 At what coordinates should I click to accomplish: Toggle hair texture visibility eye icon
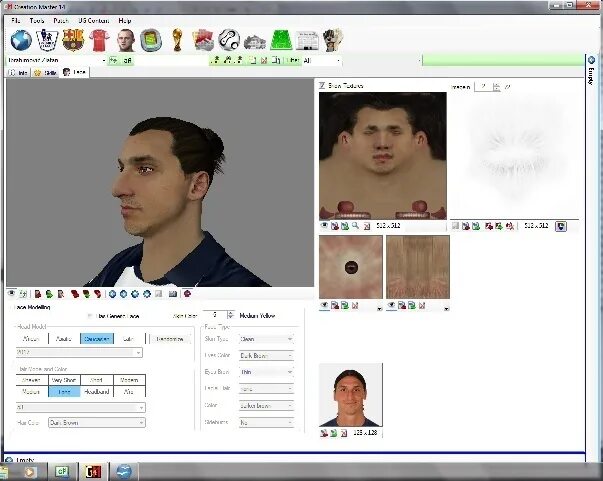(391, 305)
